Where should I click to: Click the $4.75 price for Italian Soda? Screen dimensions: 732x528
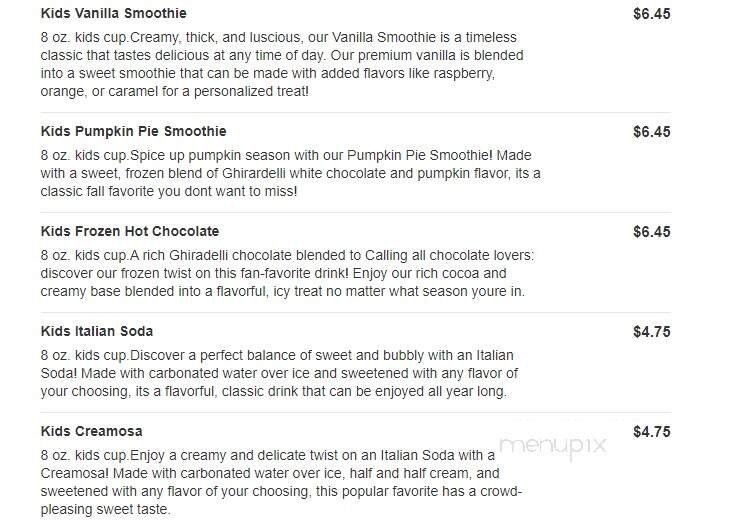point(651,331)
